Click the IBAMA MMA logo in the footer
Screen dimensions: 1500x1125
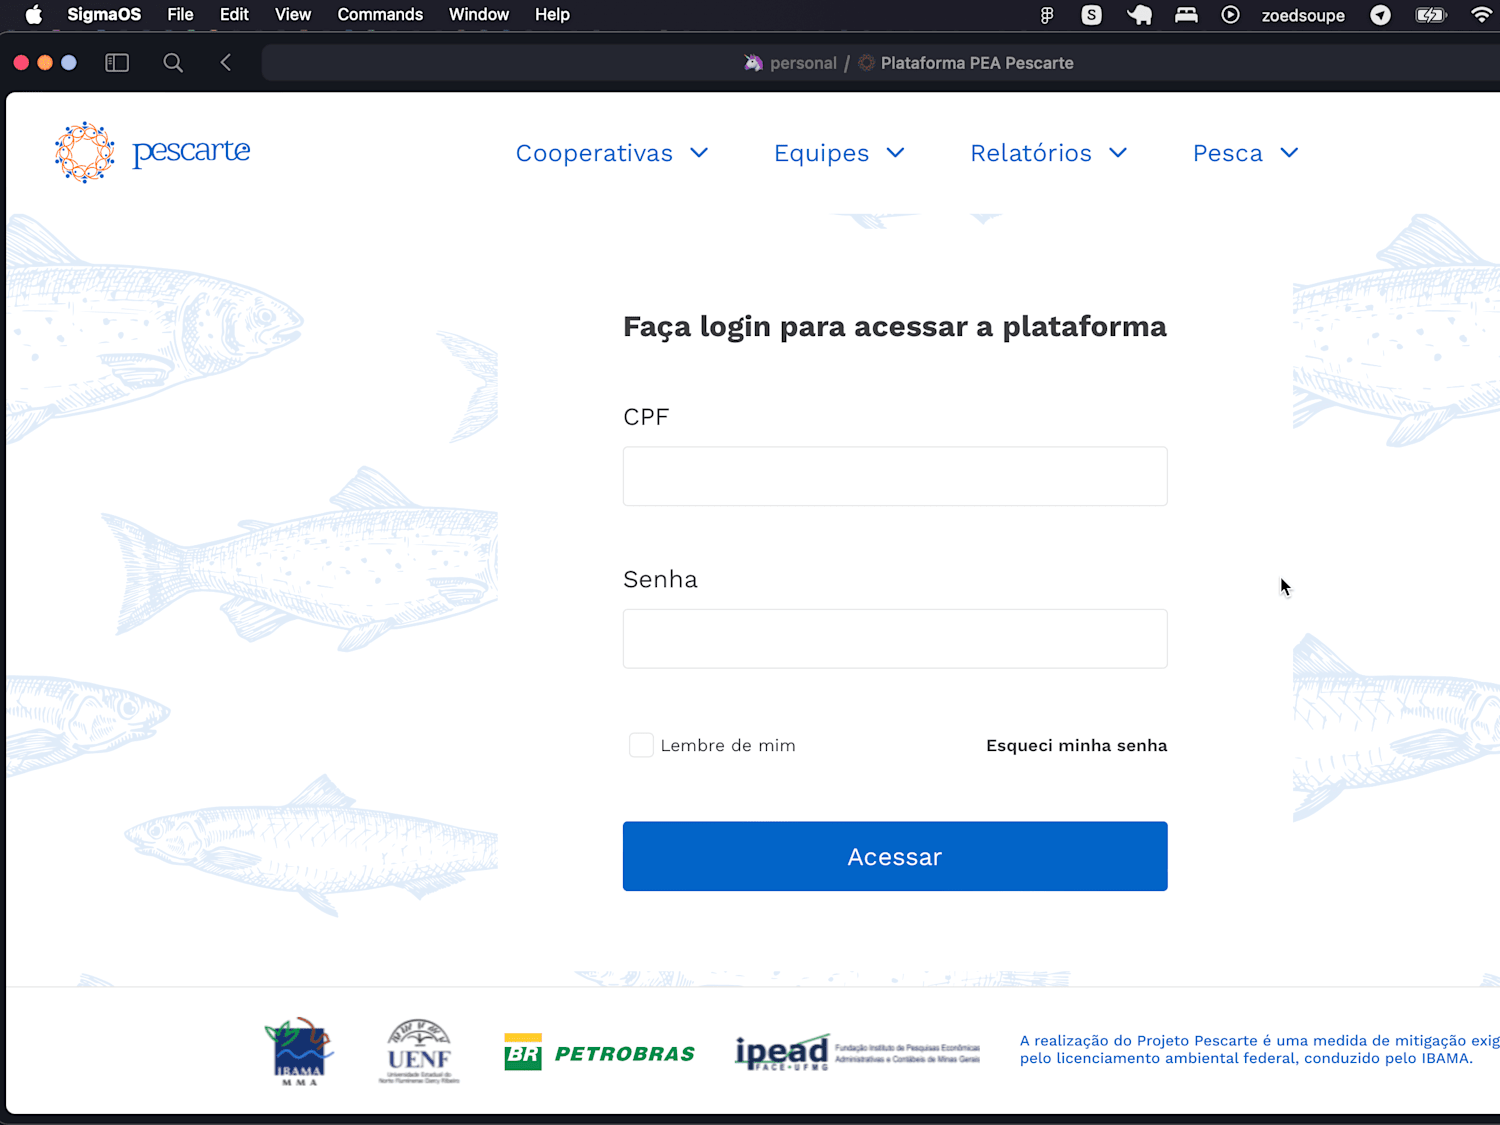(299, 1052)
